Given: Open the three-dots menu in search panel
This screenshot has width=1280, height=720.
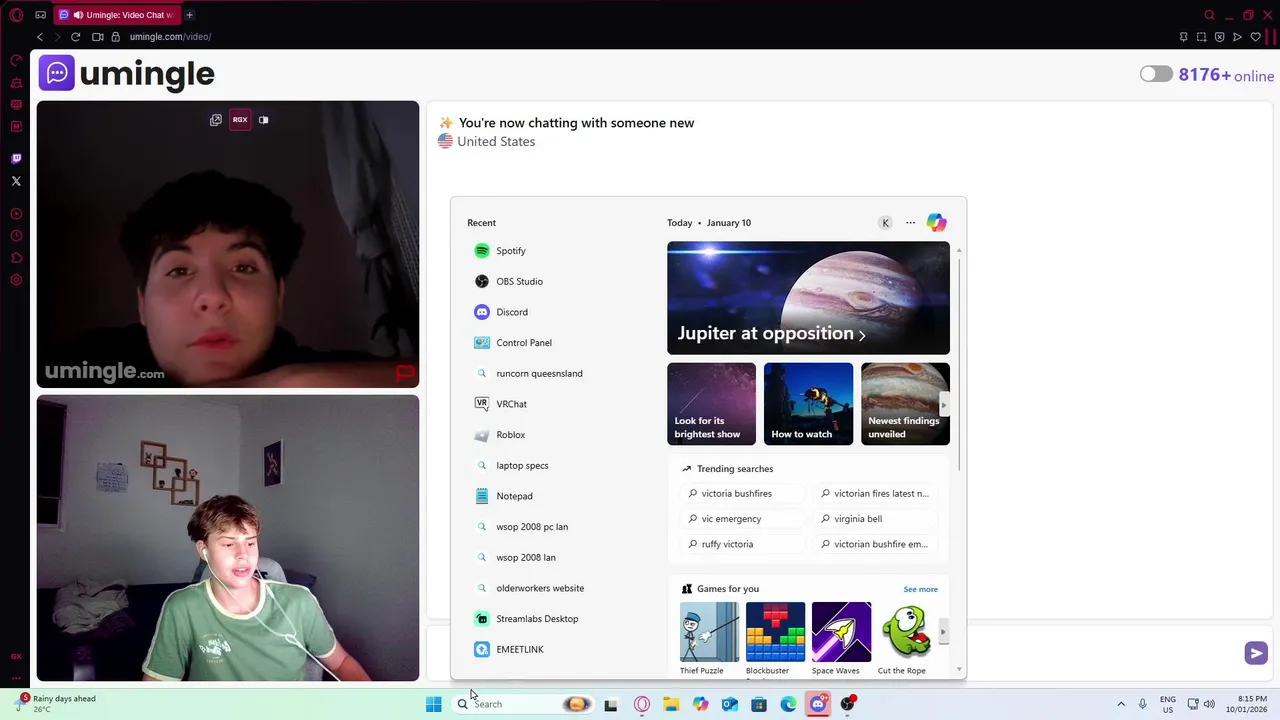Looking at the screenshot, I should pos(910,223).
